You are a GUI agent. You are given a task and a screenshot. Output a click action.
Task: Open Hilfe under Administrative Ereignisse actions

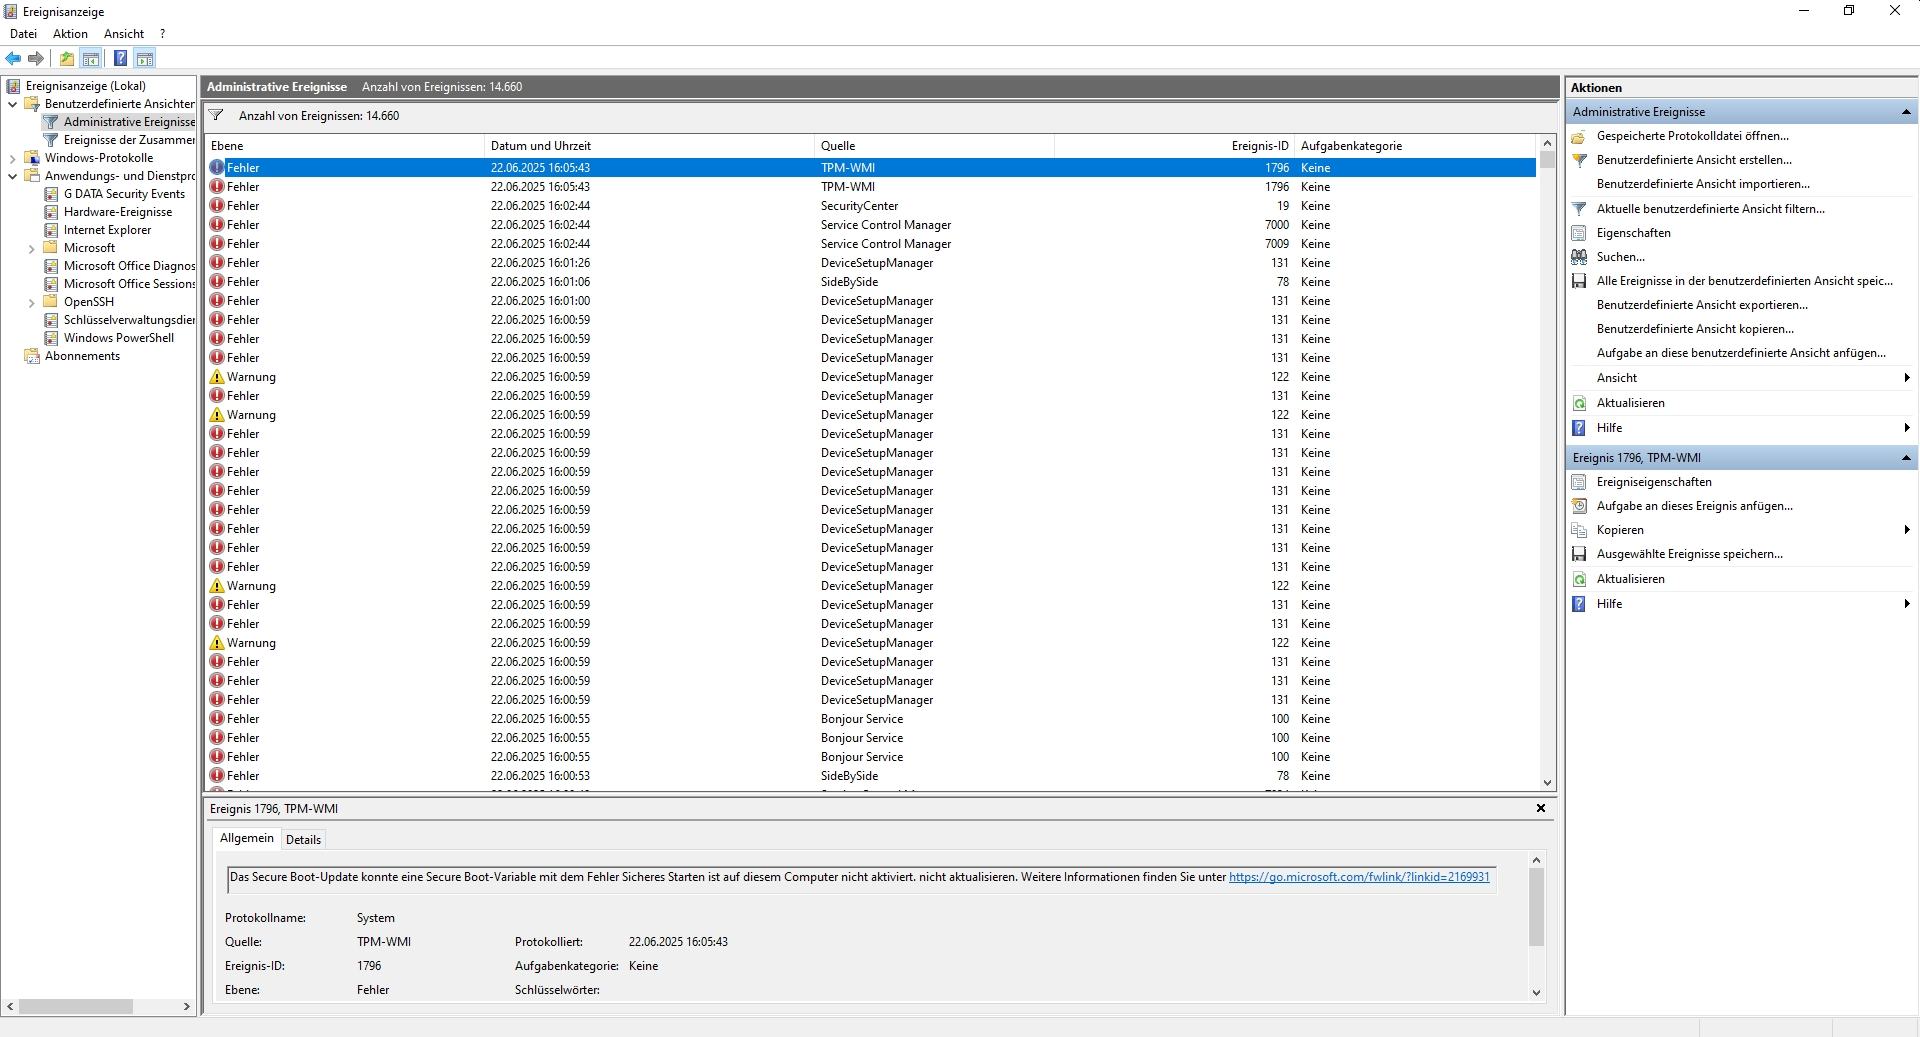[1609, 428]
